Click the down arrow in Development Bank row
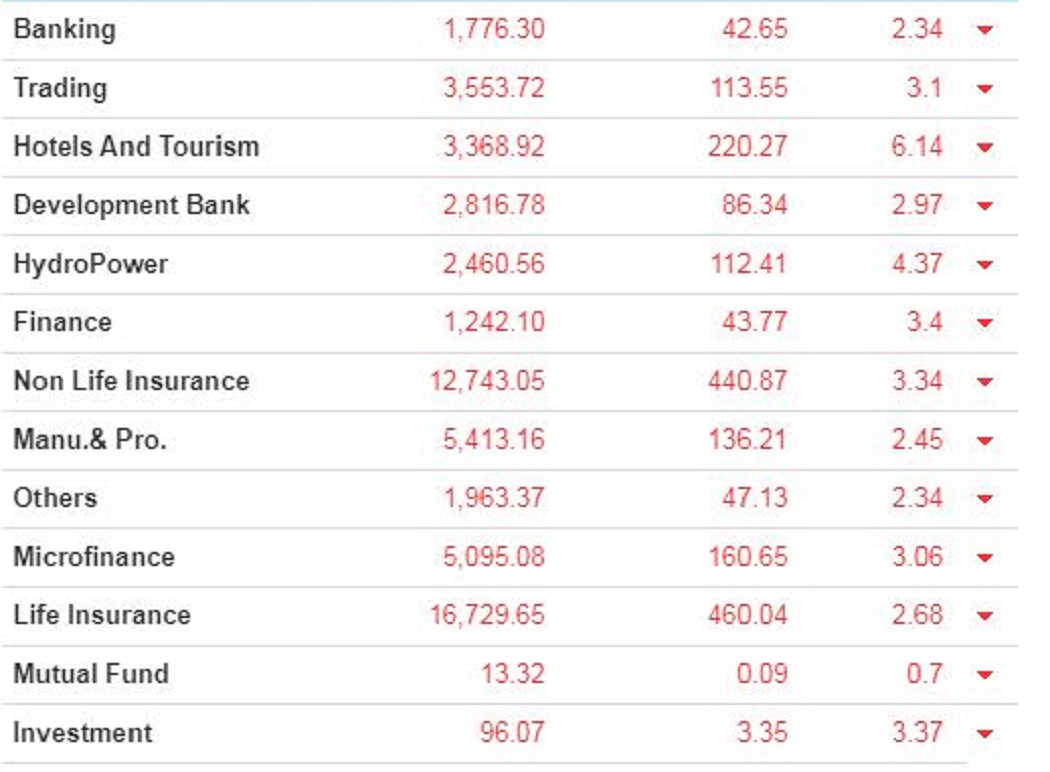 click(x=985, y=206)
